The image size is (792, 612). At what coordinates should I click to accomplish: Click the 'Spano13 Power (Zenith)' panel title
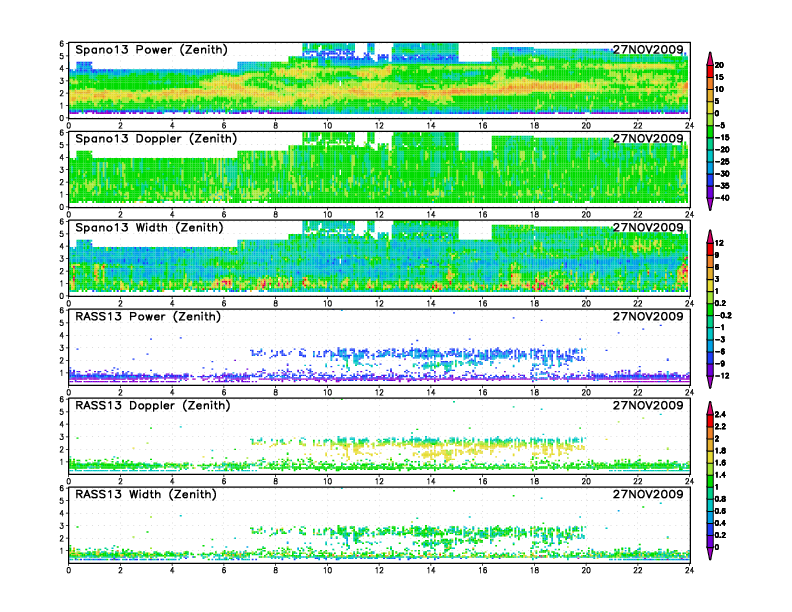point(152,50)
